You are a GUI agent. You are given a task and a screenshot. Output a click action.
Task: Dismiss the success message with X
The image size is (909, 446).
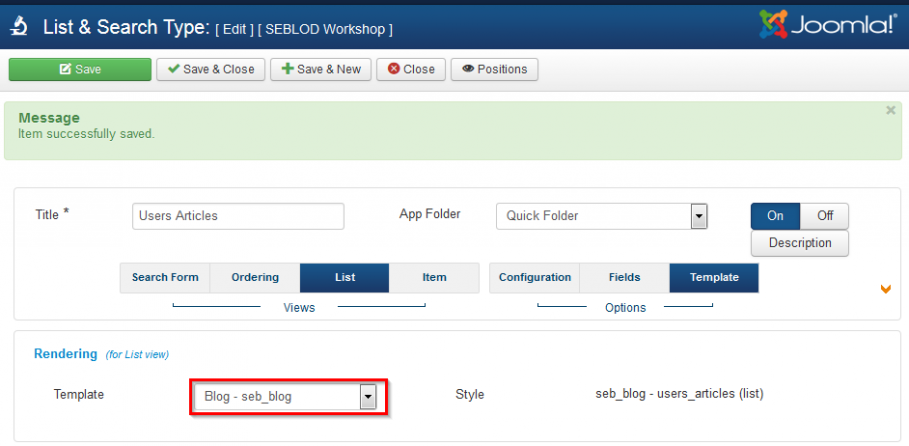tap(890, 110)
